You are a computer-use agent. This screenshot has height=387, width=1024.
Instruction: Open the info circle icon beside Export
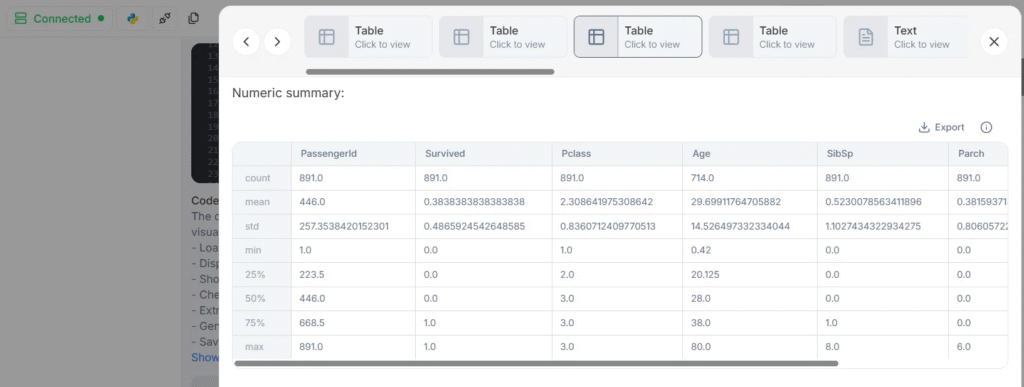coord(986,127)
